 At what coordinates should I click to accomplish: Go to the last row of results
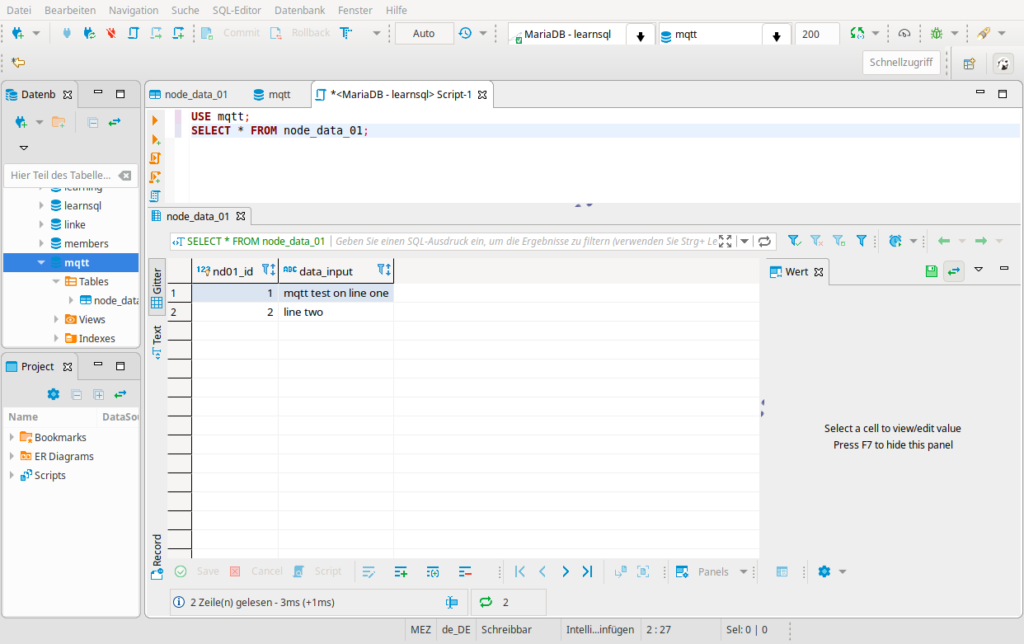pos(587,572)
